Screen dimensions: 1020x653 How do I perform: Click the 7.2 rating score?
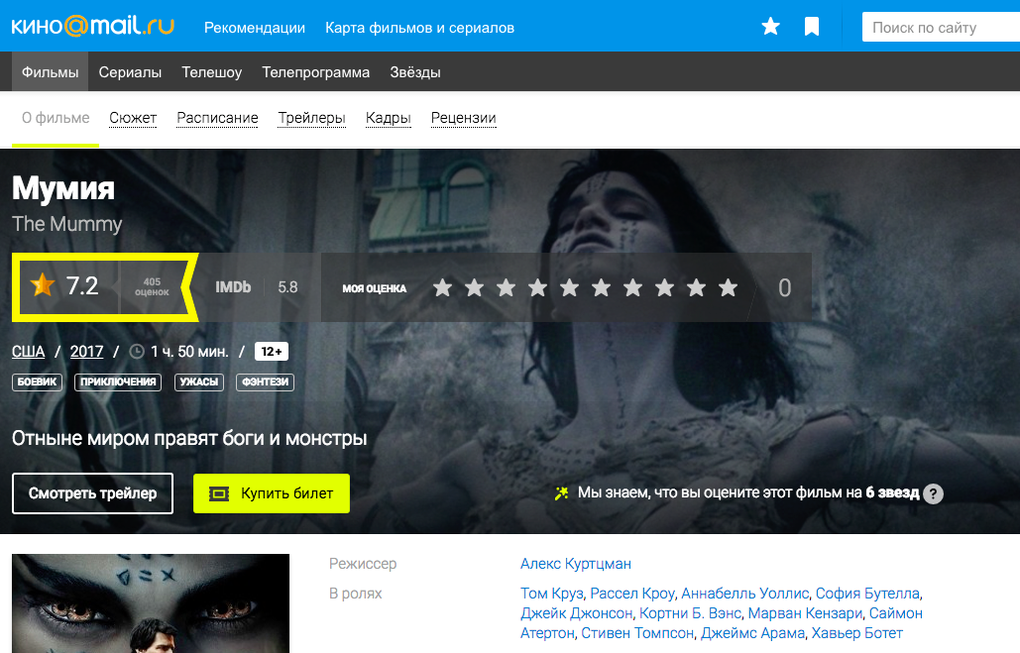pyautogui.click(x=82, y=286)
